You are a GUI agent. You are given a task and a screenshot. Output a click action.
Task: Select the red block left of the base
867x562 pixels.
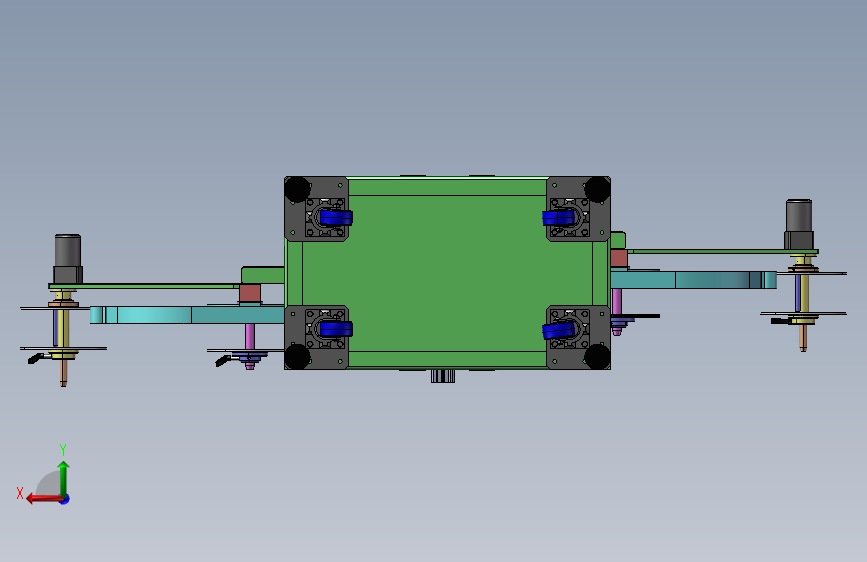click(250, 293)
